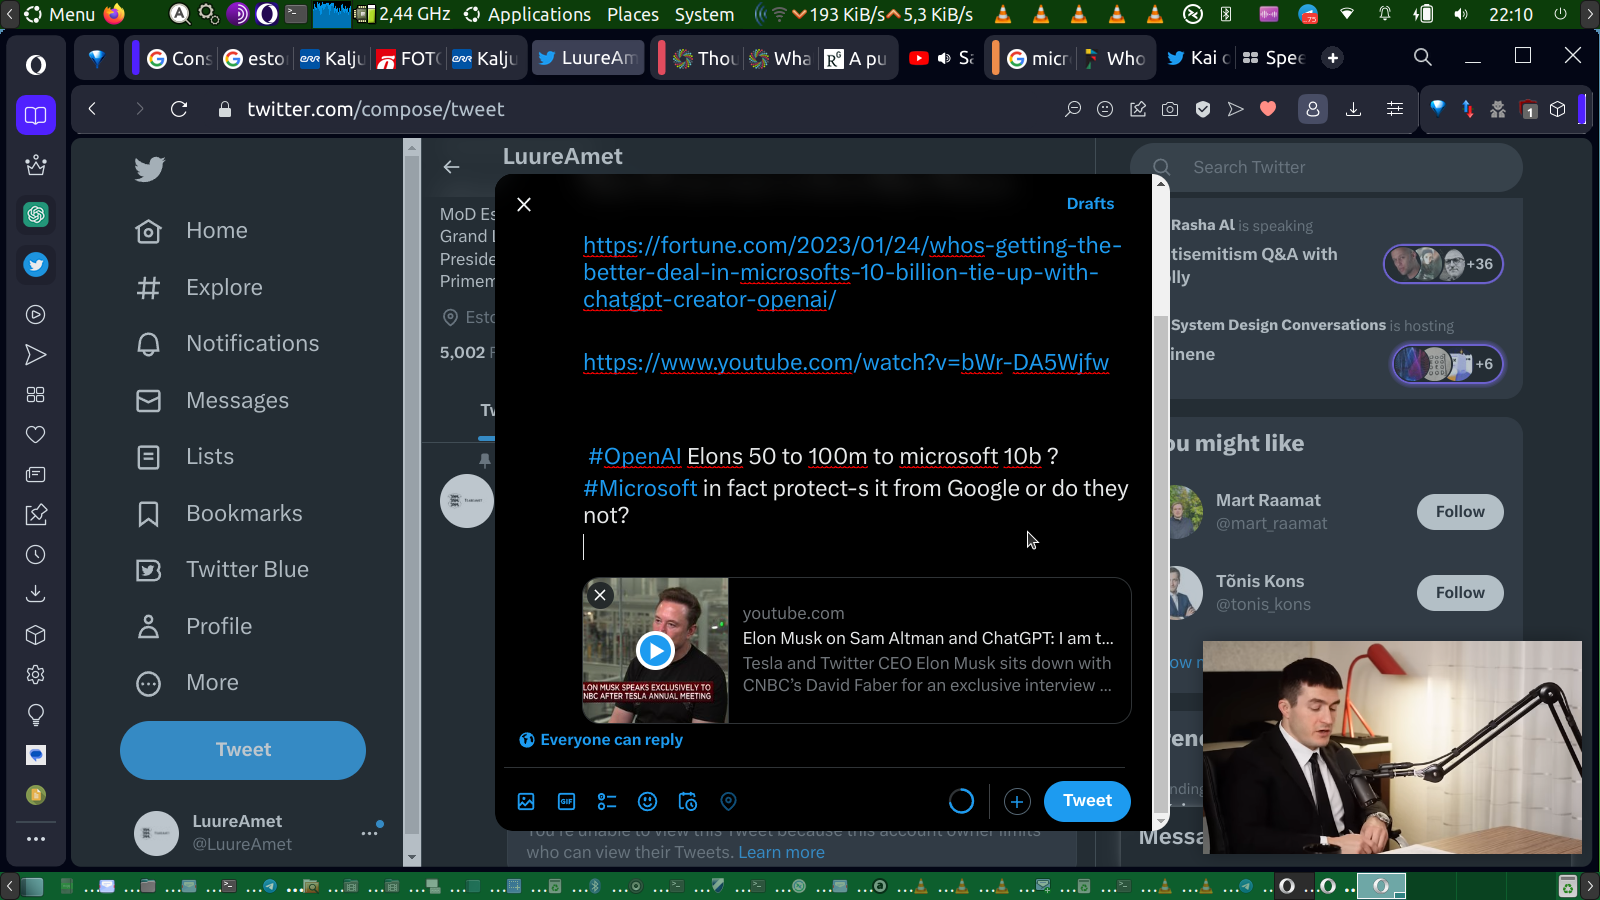Open Profile in Twitter sidebar

coord(193,627)
